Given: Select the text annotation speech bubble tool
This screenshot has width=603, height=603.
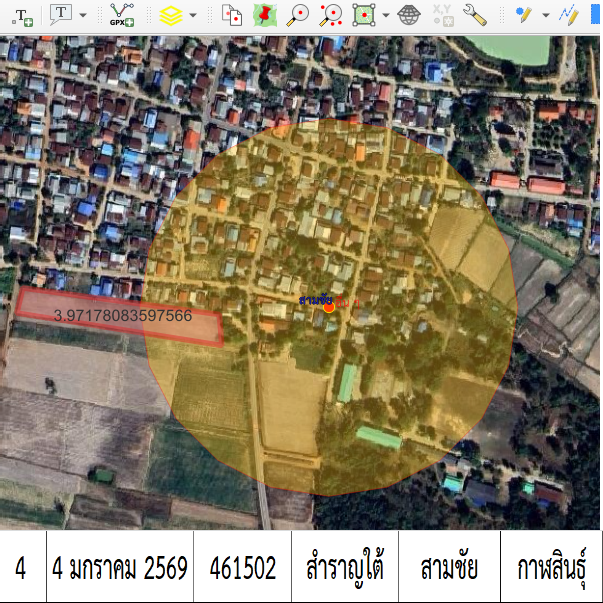Looking at the screenshot, I should (61, 14).
